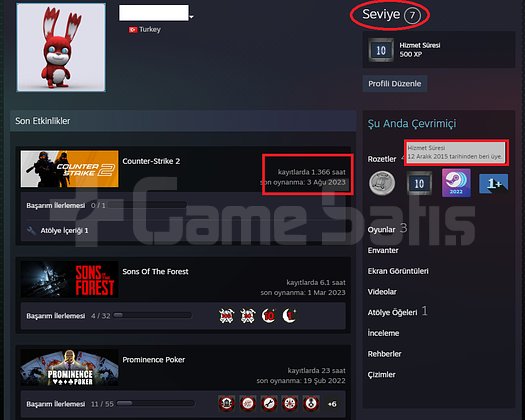This screenshot has height=420, width=525.
Task: Click 'kayıtlarda 23 saat' text
Action: (x=316, y=371)
